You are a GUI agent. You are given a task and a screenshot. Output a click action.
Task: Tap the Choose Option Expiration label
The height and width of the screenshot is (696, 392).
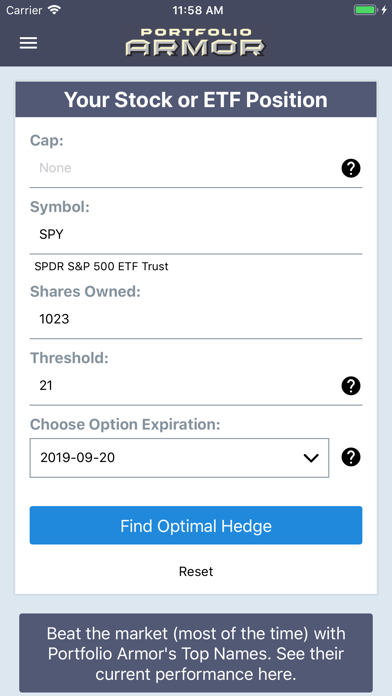[125, 424]
